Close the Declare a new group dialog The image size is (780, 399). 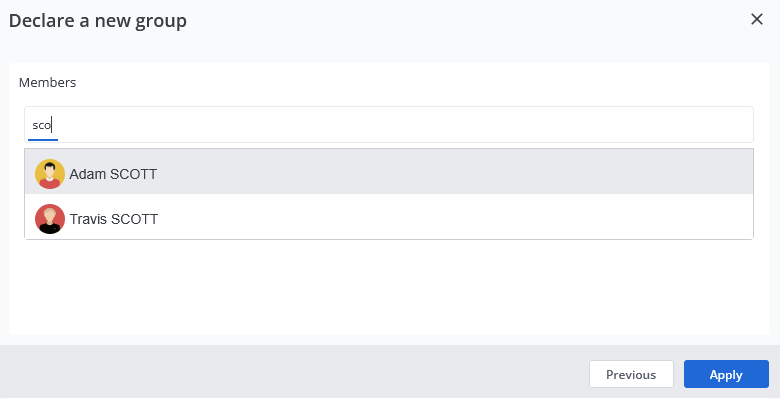click(757, 19)
